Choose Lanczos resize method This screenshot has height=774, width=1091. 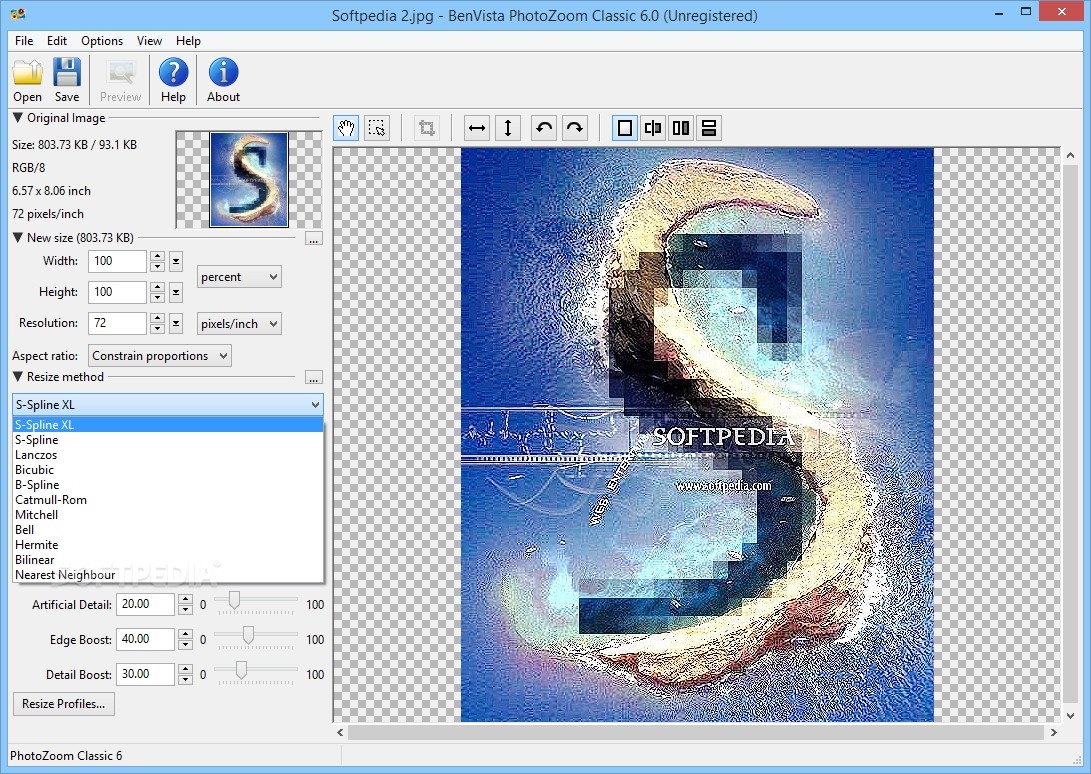coord(168,455)
